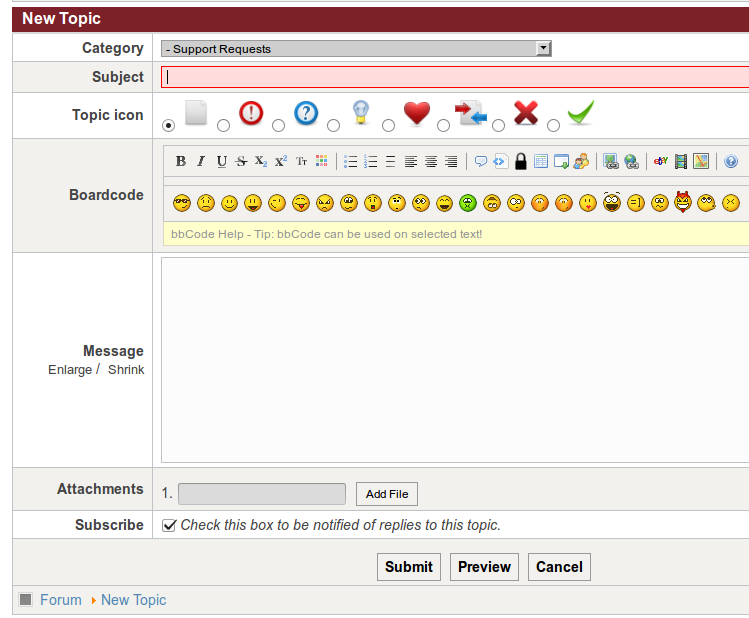Screen dimensions: 749x618
Task: Open the font size tool
Action: coord(301,161)
